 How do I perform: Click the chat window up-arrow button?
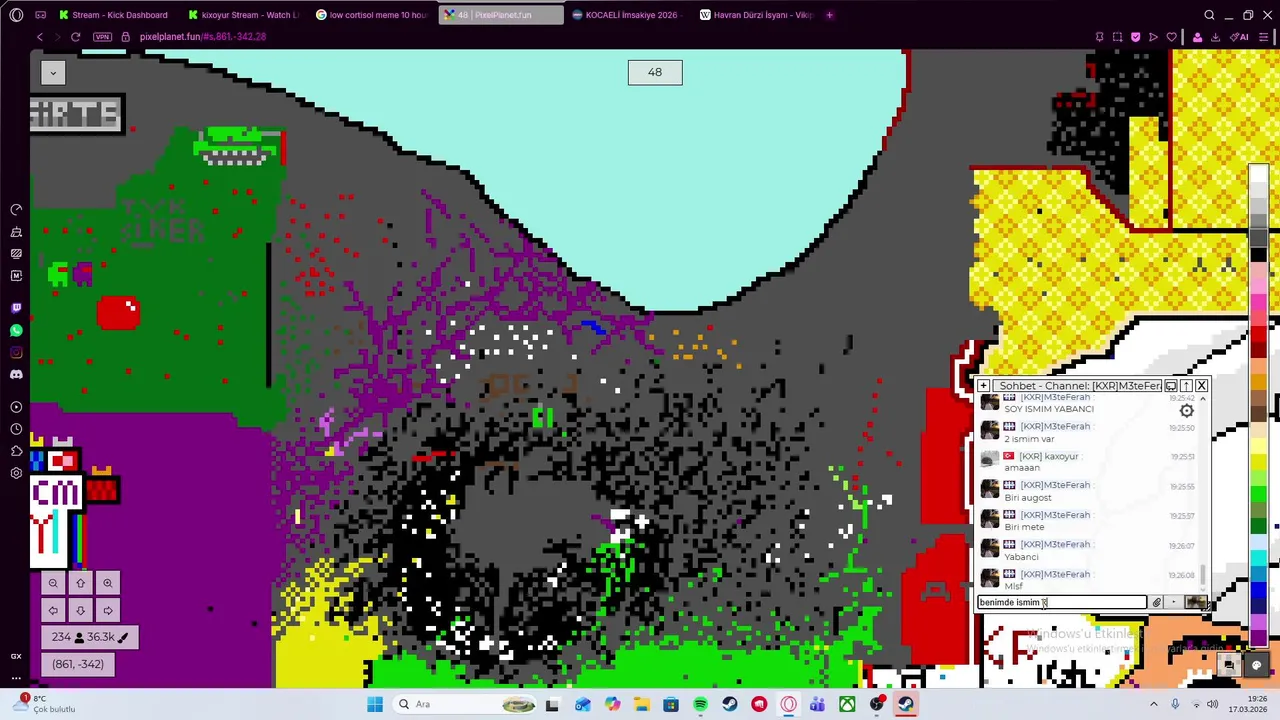(1186, 385)
